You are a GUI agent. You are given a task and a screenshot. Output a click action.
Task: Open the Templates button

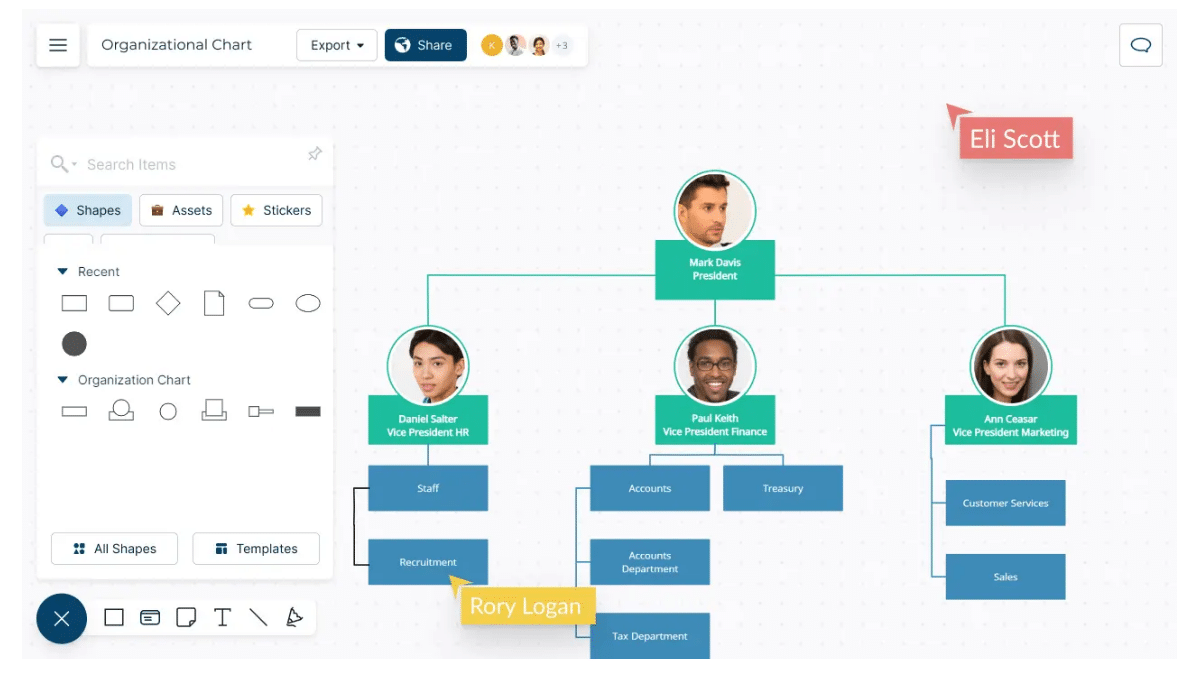(256, 549)
